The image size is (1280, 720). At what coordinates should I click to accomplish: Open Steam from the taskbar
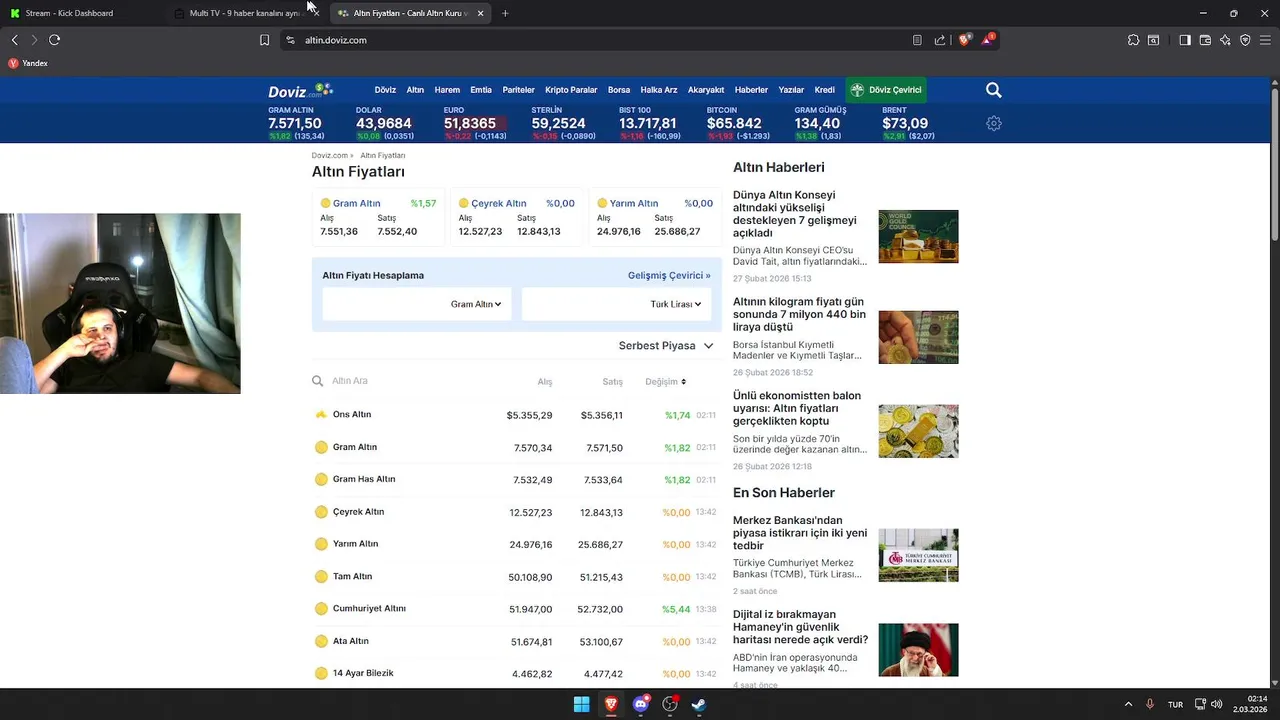tap(699, 704)
